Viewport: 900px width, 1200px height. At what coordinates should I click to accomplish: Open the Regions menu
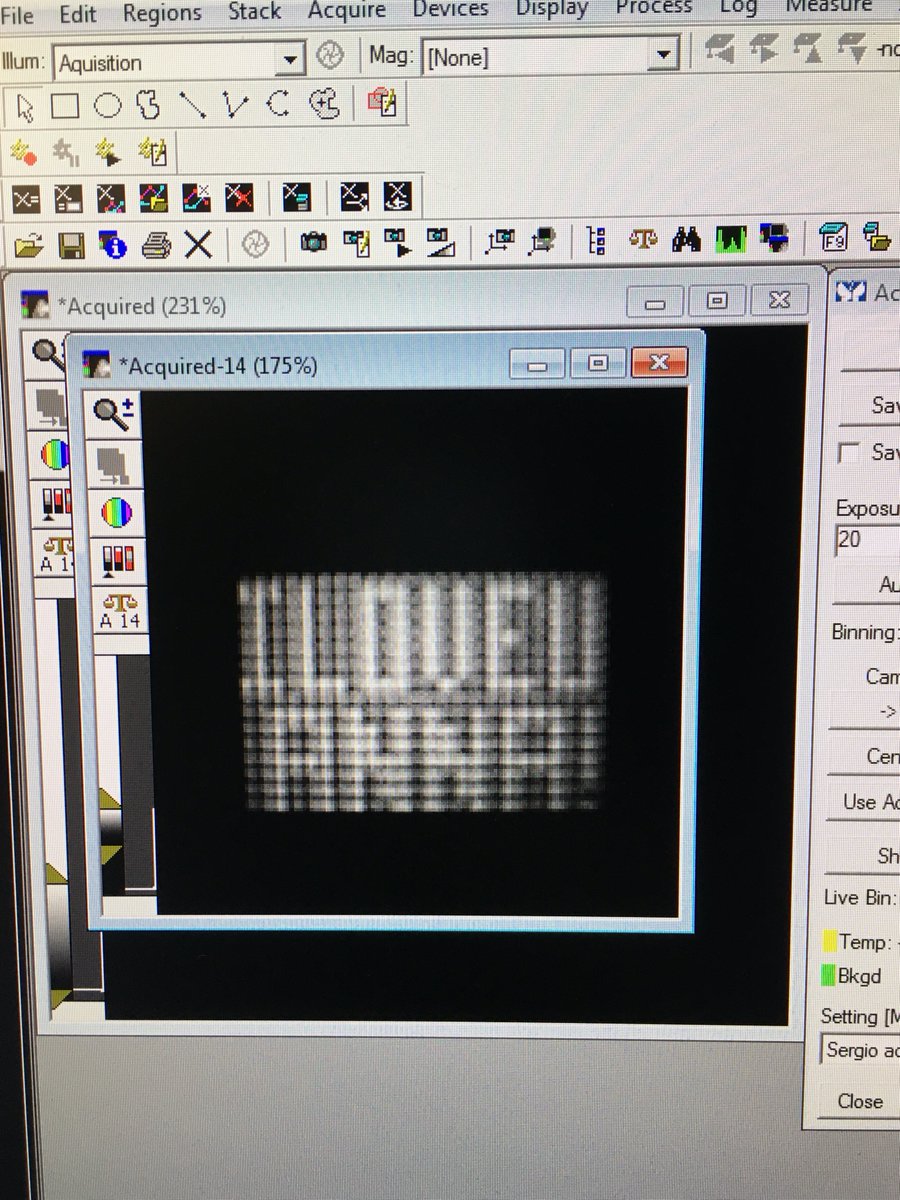point(161,14)
